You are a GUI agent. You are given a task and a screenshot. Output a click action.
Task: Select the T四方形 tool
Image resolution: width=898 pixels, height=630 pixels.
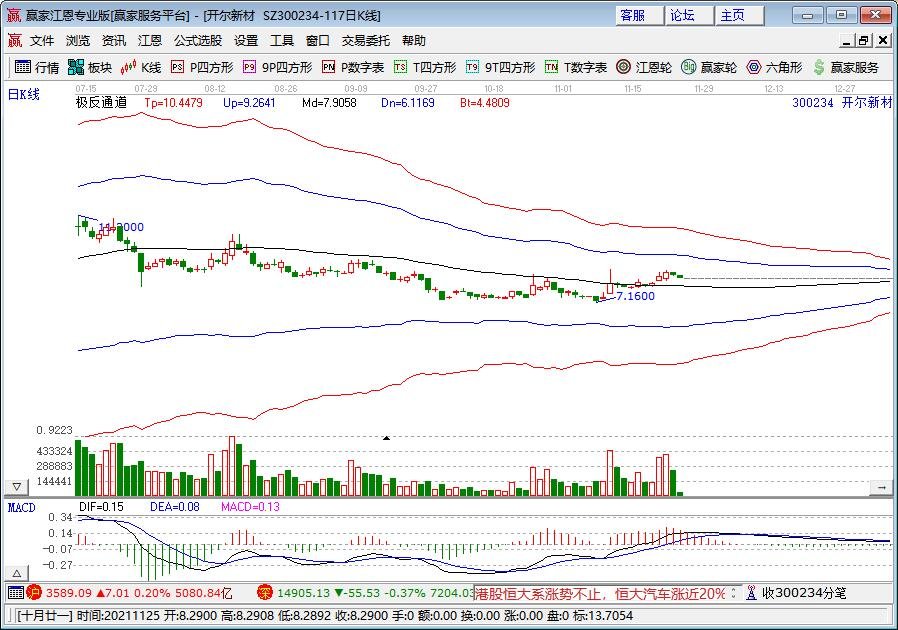tap(425, 68)
